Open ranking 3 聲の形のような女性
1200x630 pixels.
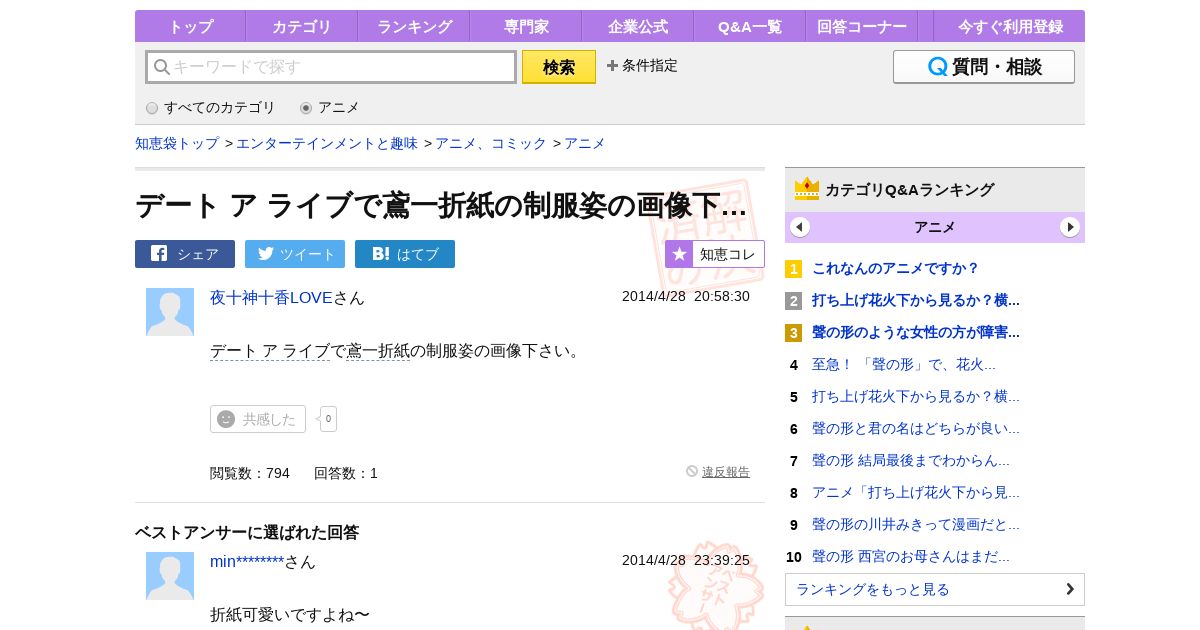(916, 332)
